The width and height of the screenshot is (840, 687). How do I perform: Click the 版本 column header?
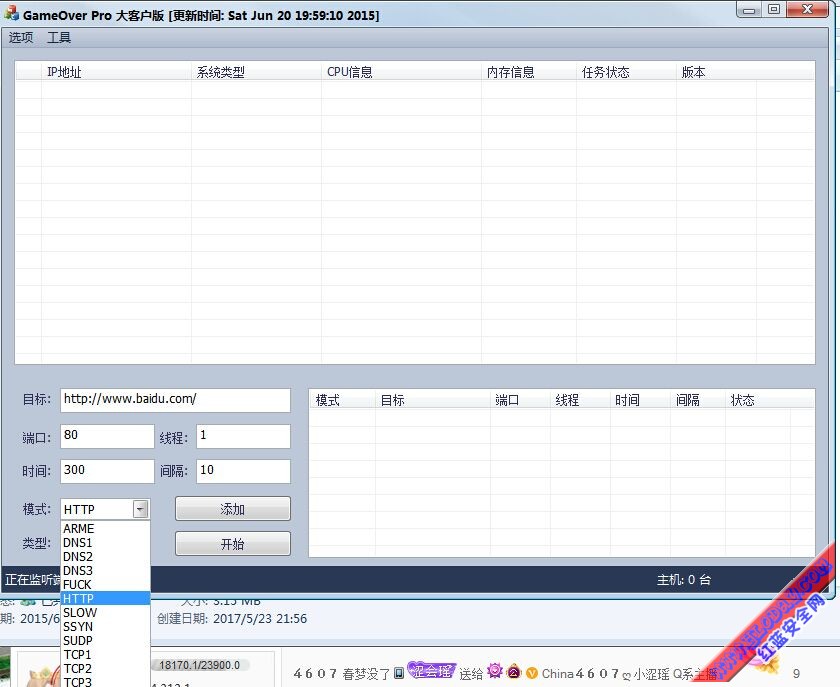point(716,72)
